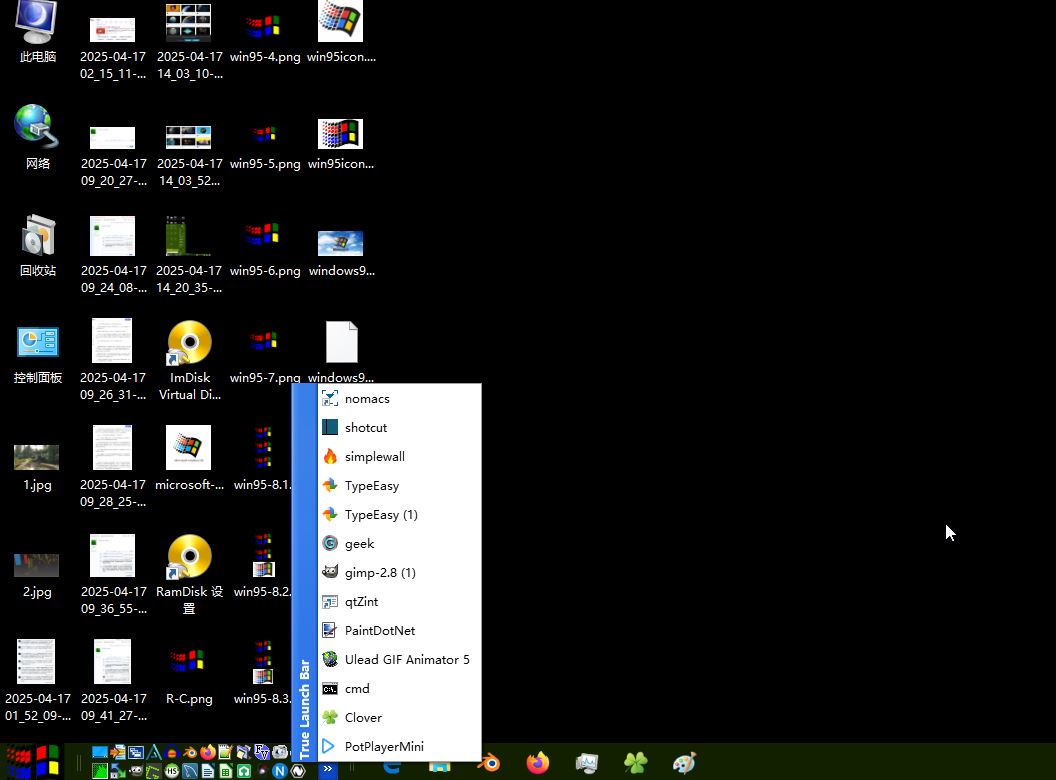This screenshot has height=780, width=1056.
Task: Launch PotPlayerMini from the menu
Action: click(384, 747)
